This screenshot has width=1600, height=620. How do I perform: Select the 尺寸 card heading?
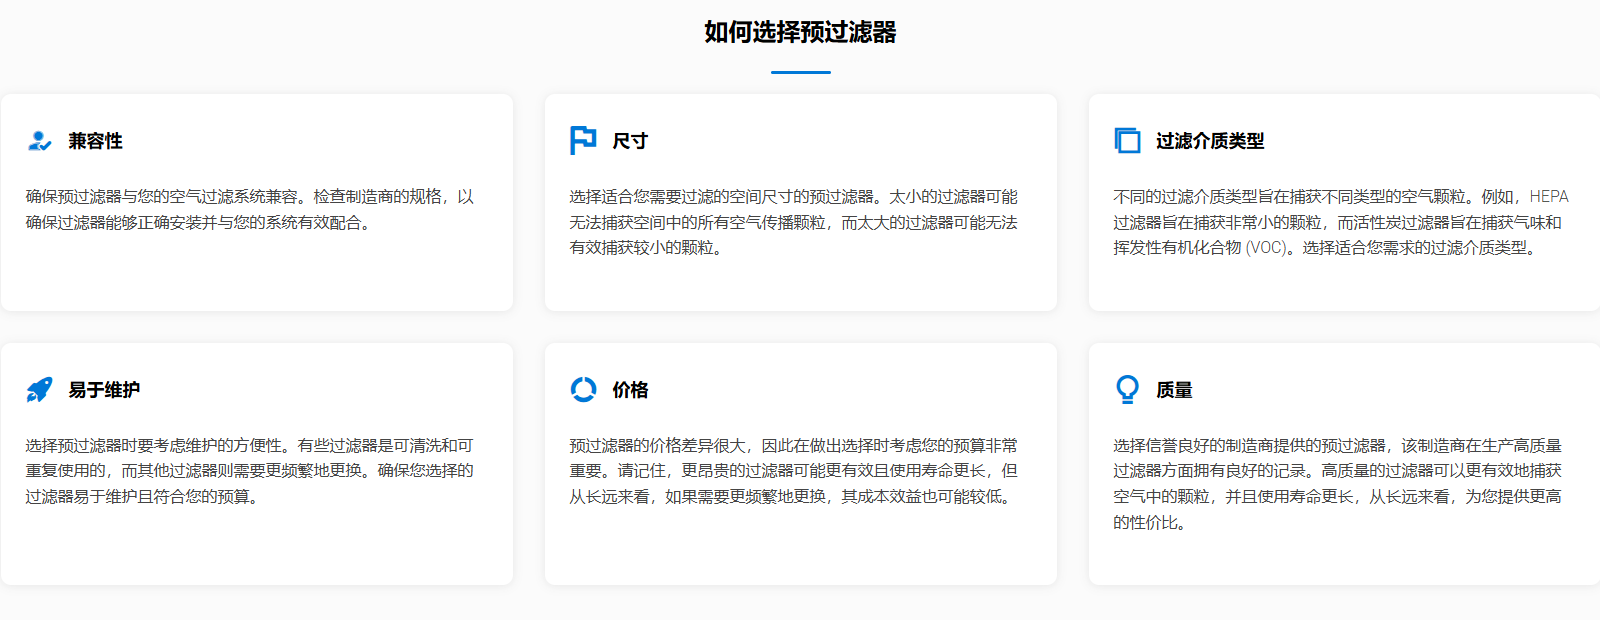pos(630,141)
